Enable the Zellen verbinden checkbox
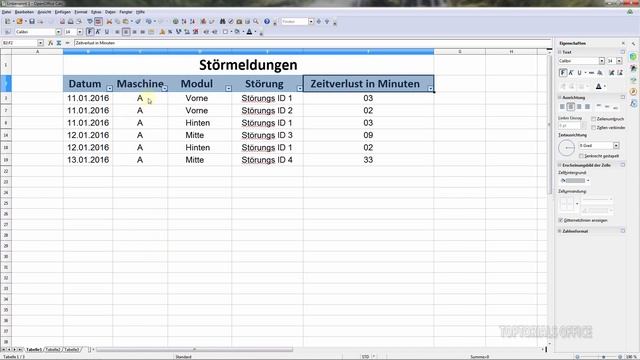This screenshot has width=640, height=360. click(x=593, y=128)
